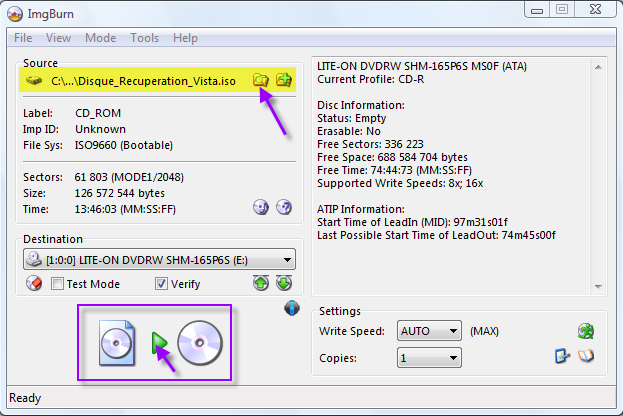
Task: Click the green down-arrow load tray button
Action: [x=284, y=283]
